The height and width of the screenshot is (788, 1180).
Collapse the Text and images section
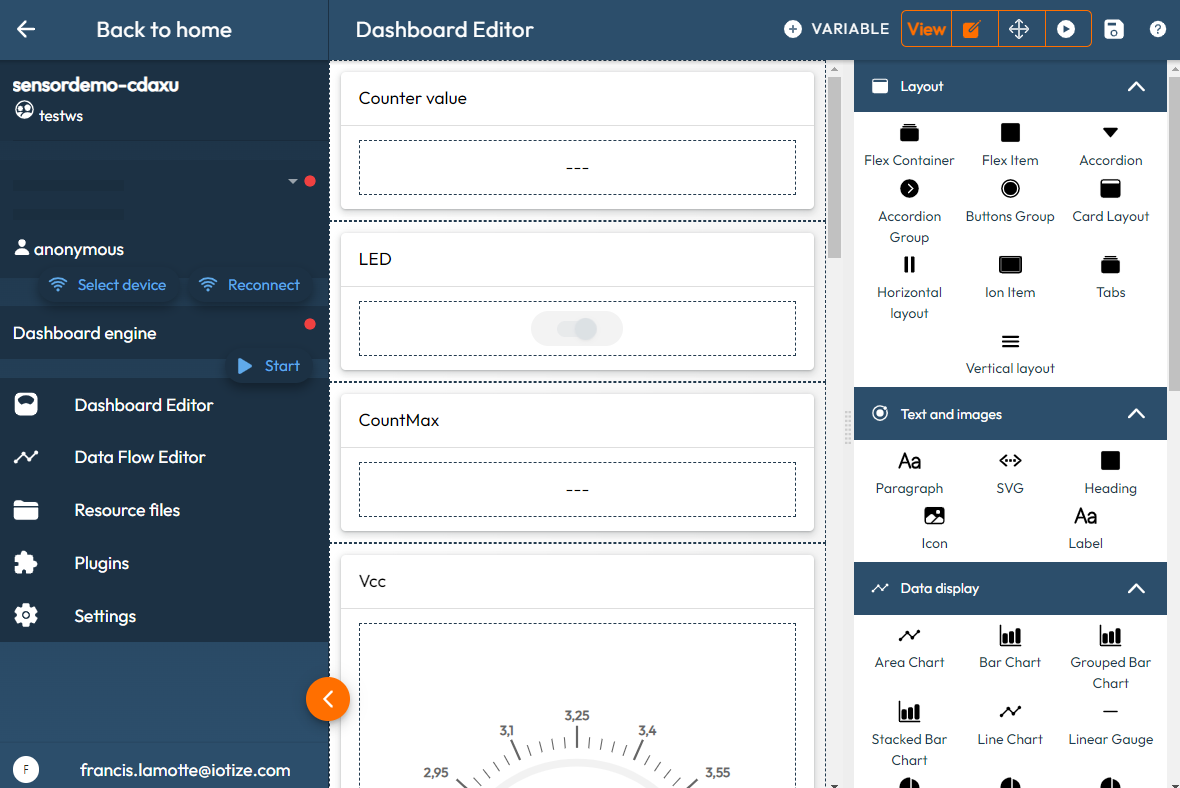click(1136, 413)
